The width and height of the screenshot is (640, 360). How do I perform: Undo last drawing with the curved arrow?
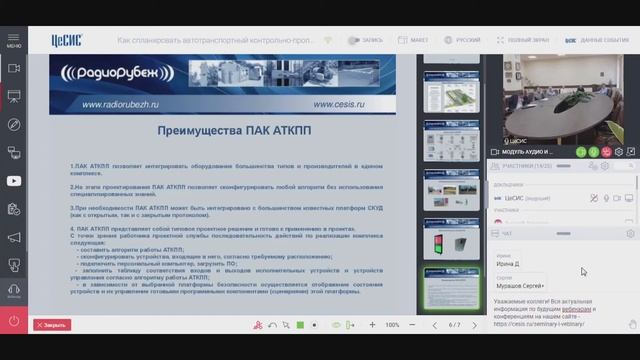(272, 325)
